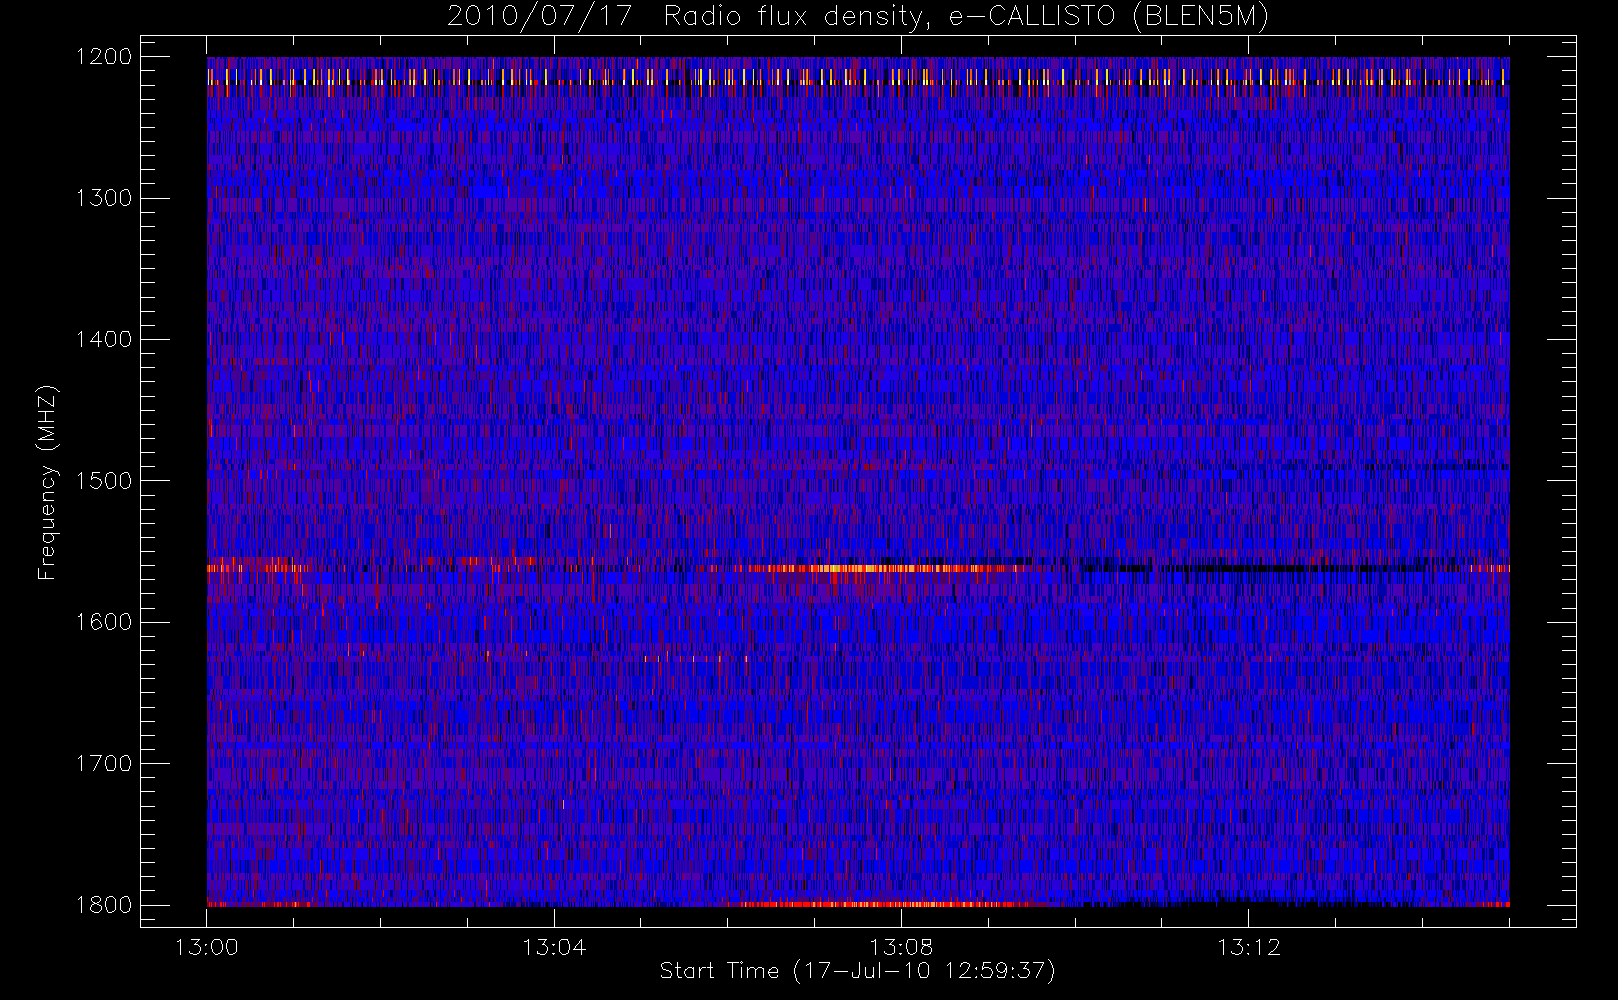The height and width of the screenshot is (1000, 1618).
Task: Click the 13:08 time tick label
Action: pyautogui.click(x=901, y=947)
